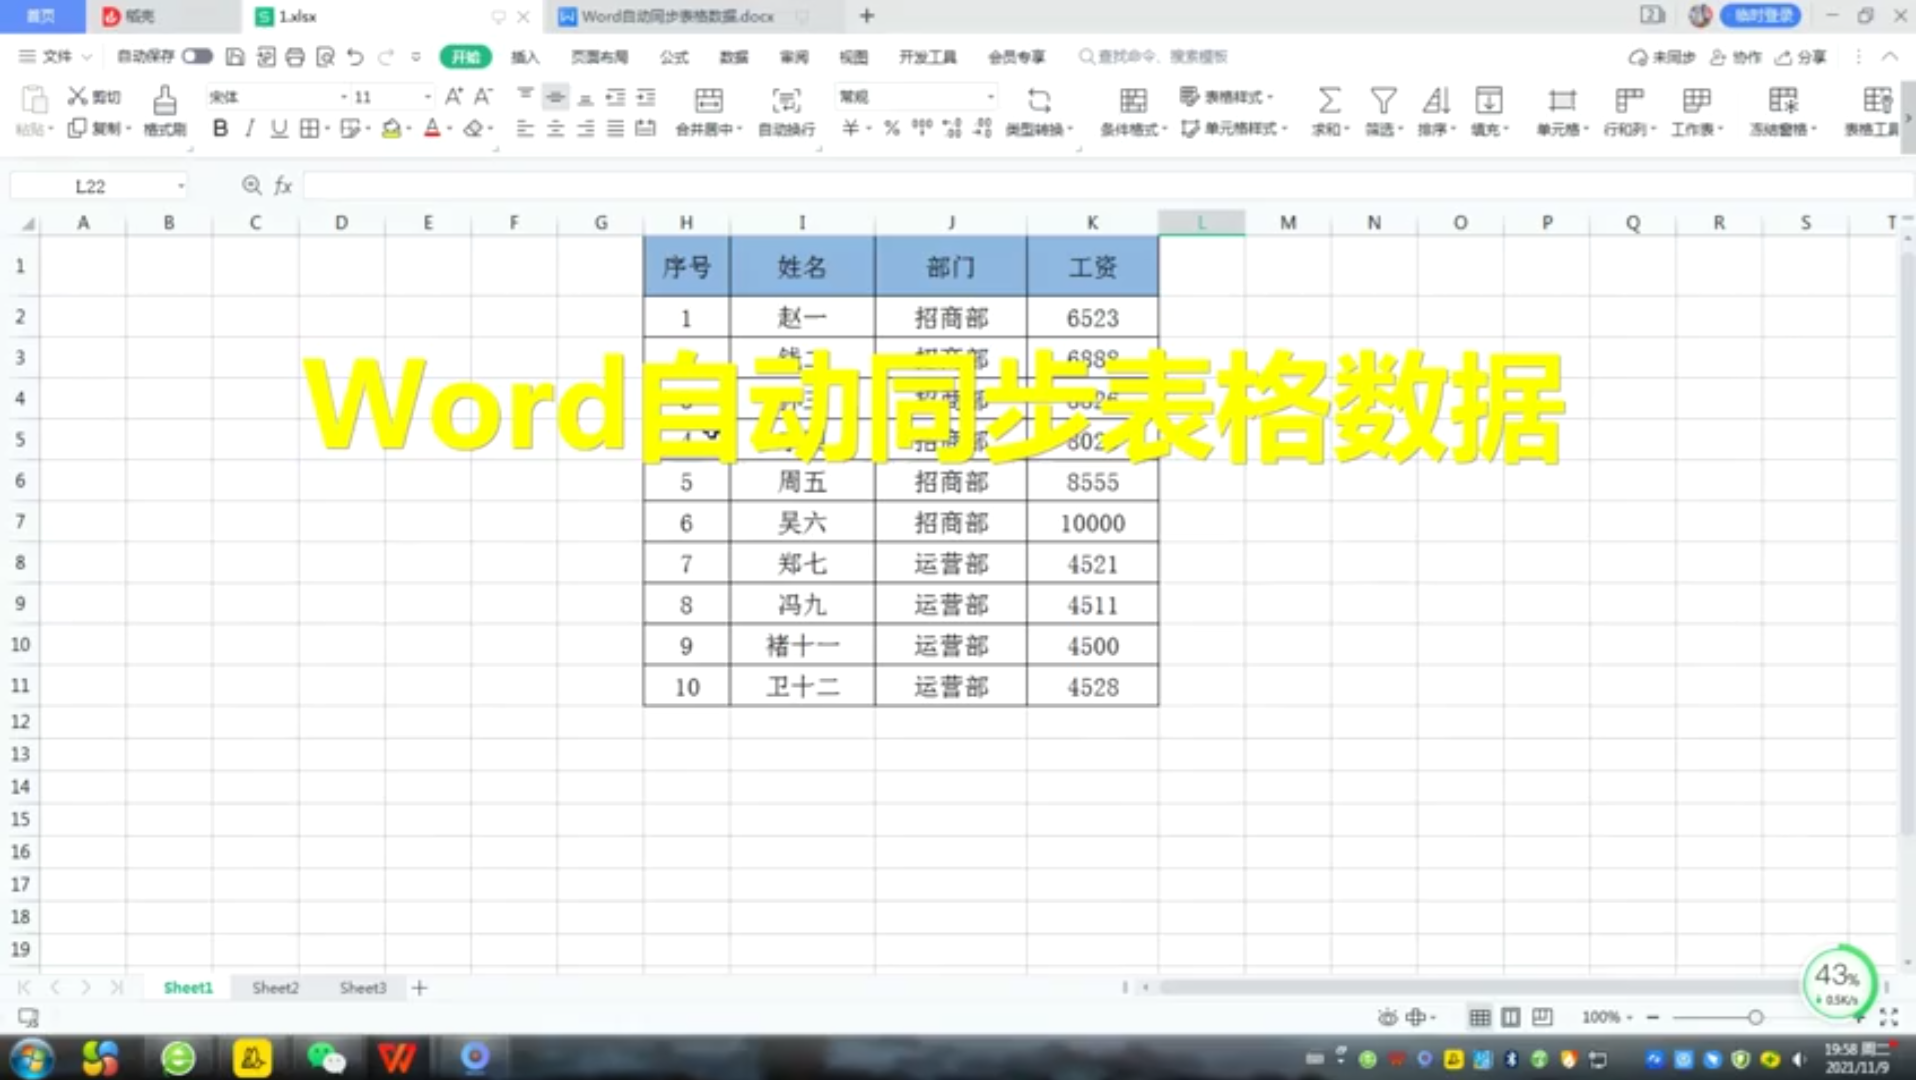Switch to the 插入 ribbon tab
Screen dimensions: 1916x1080
(x=526, y=57)
